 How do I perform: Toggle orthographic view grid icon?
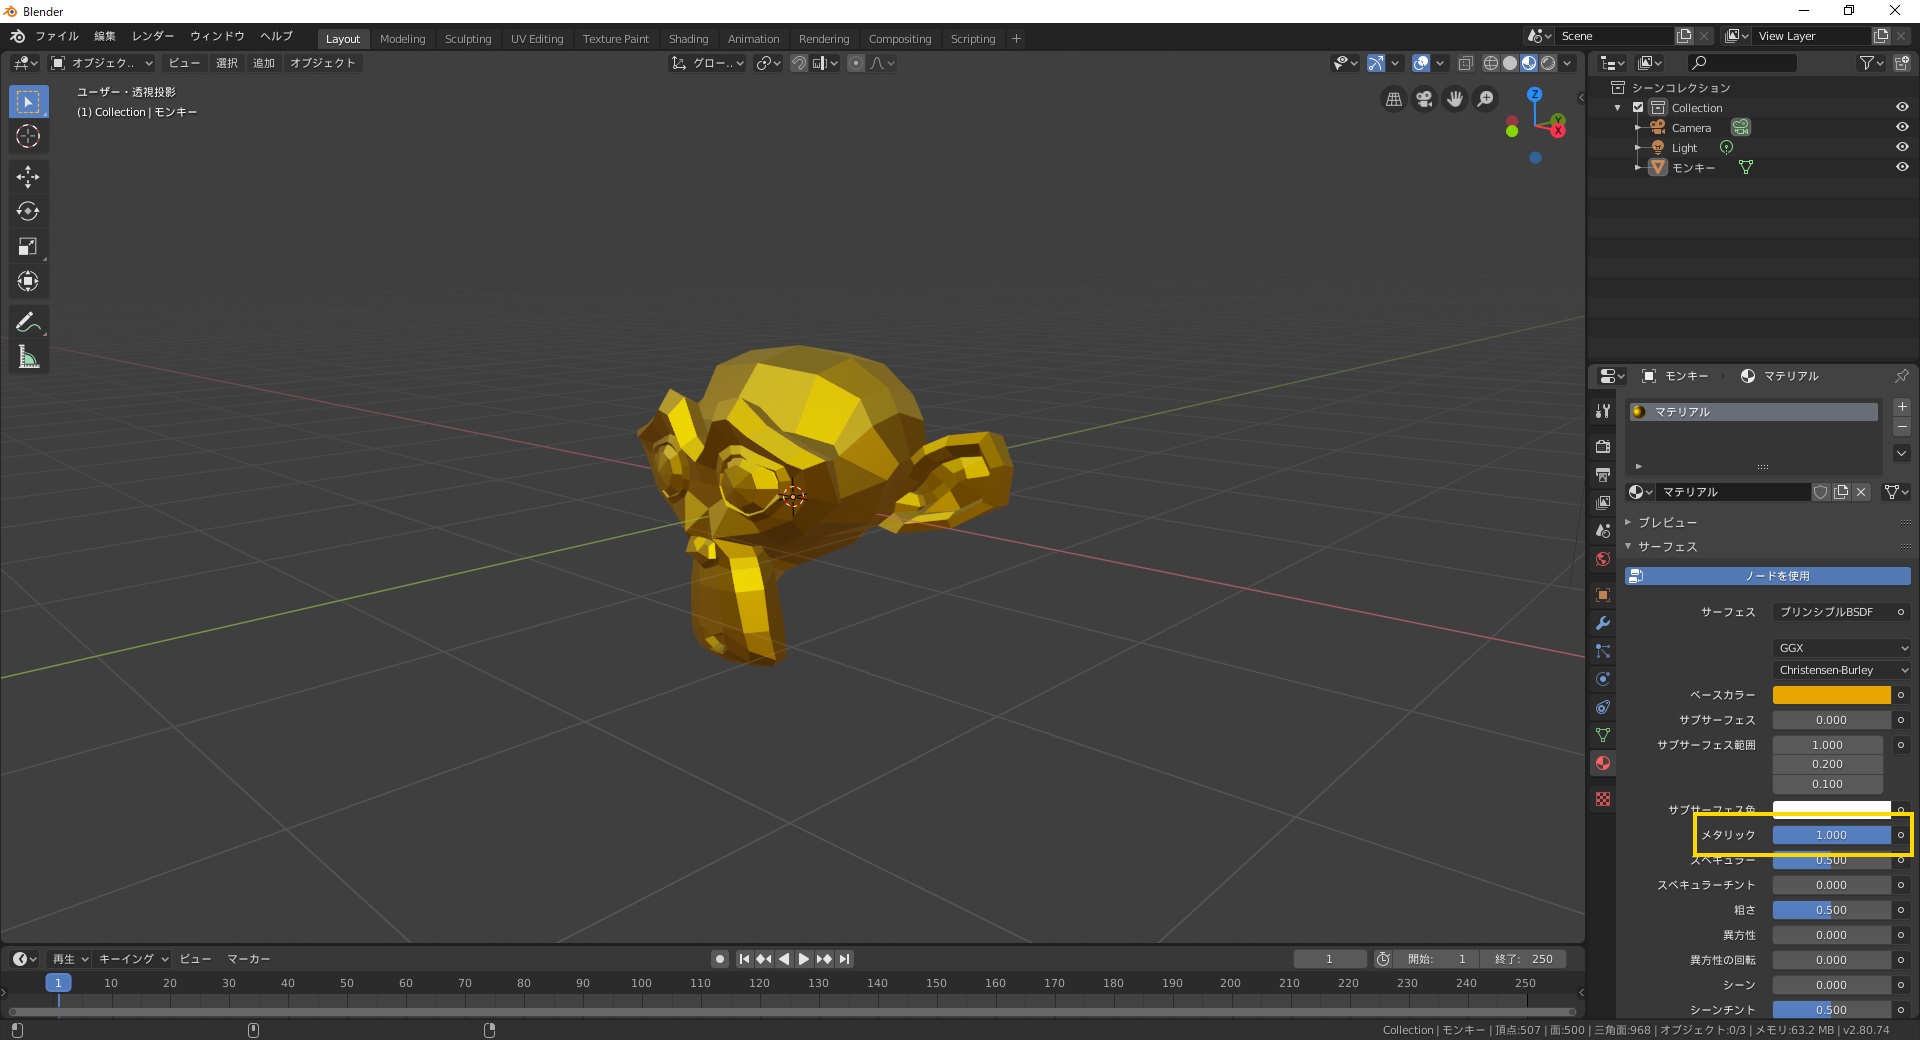pyautogui.click(x=1393, y=99)
